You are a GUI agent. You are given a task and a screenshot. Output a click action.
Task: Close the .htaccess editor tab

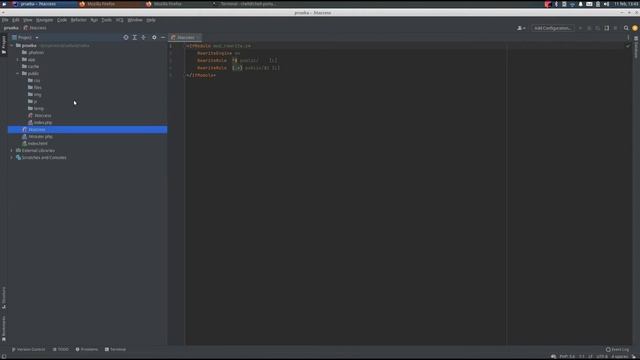point(199,38)
